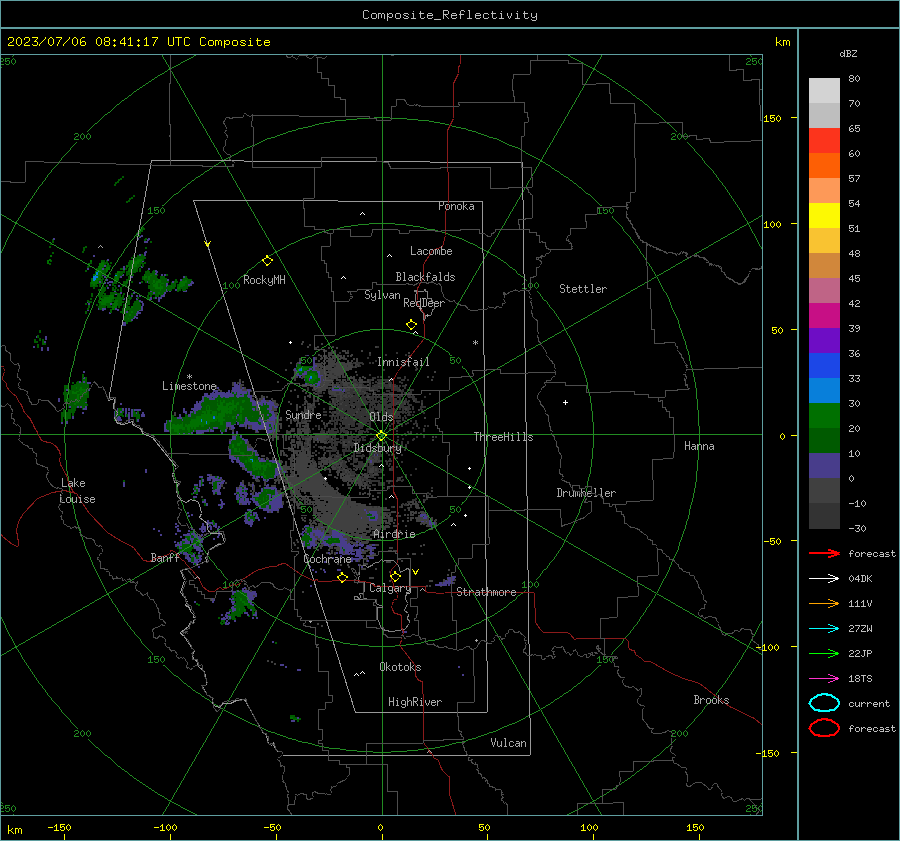Click the Sundre label
Viewport: 900px width, 841px height.
coord(303,414)
